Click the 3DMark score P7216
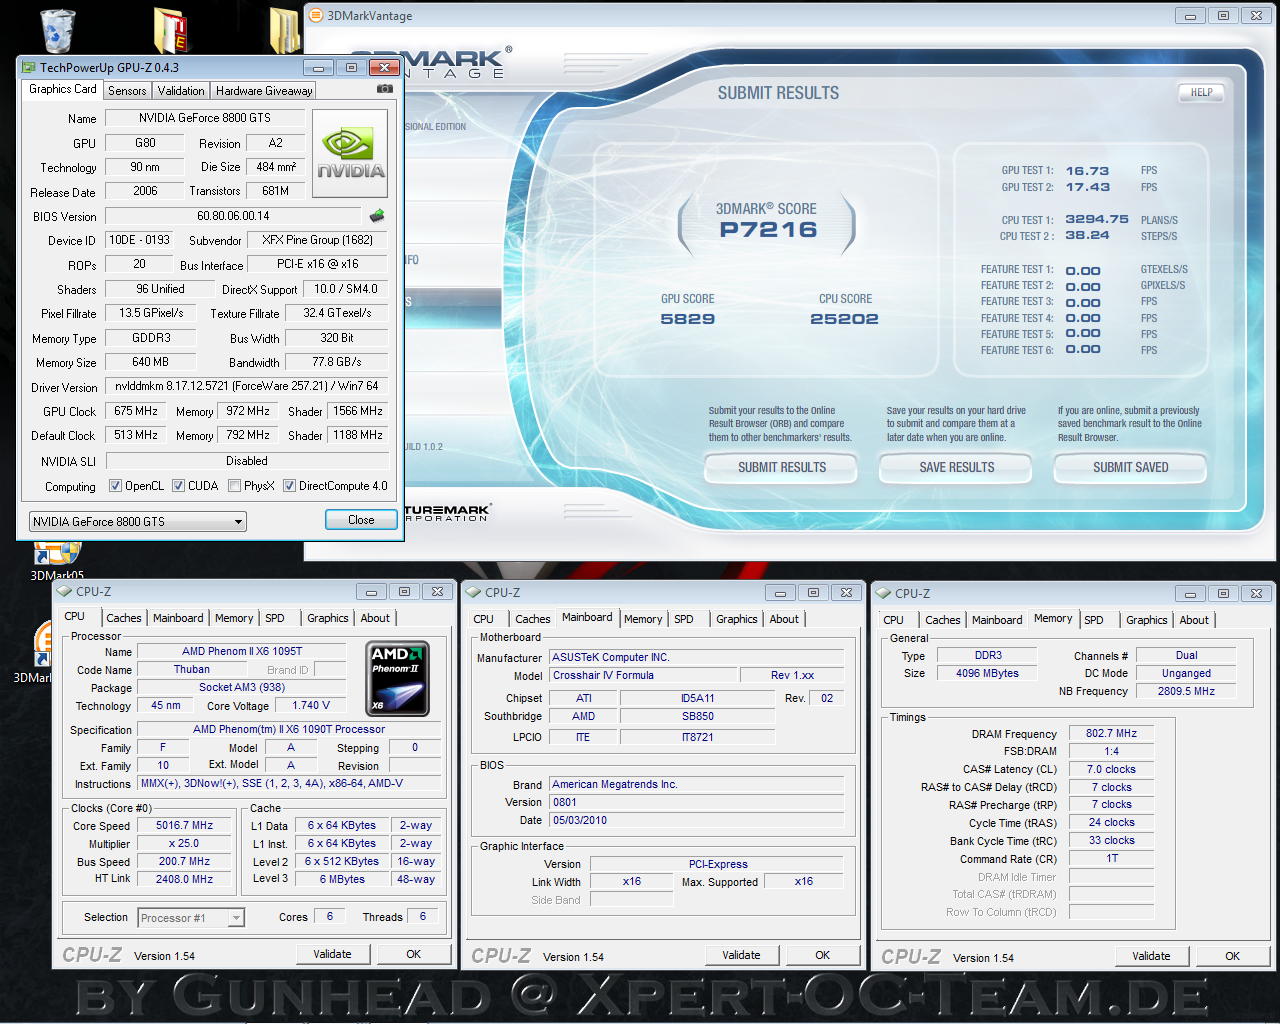The height and width of the screenshot is (1024, 1280). tap(768, 230)
